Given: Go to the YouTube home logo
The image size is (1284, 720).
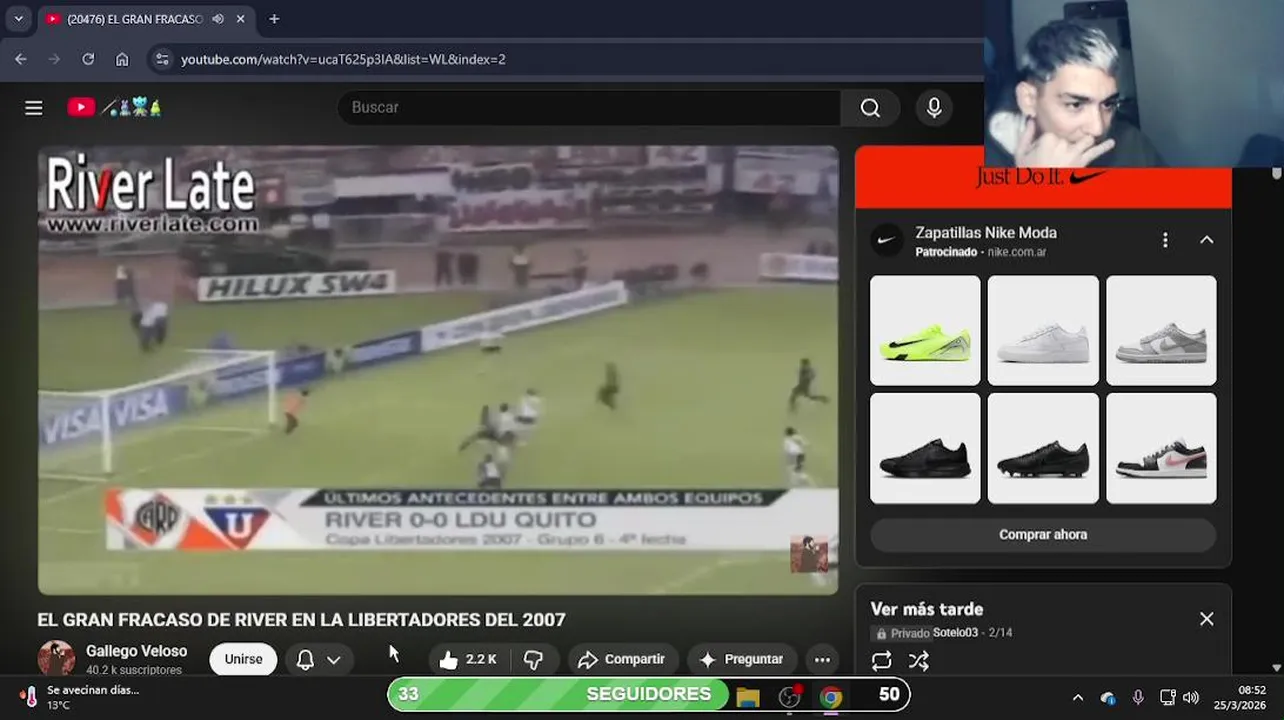Looking at the screenshot, I should point(114,107).
